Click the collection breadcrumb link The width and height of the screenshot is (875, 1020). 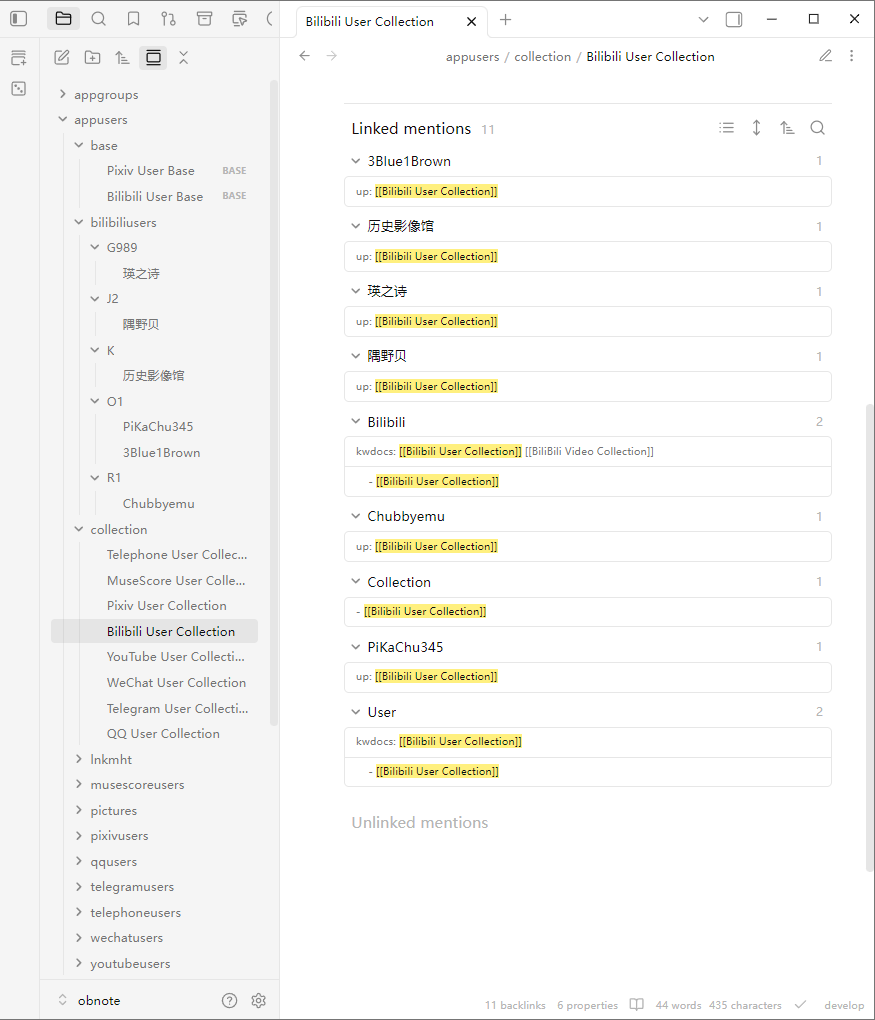click(x=542, y=56)
